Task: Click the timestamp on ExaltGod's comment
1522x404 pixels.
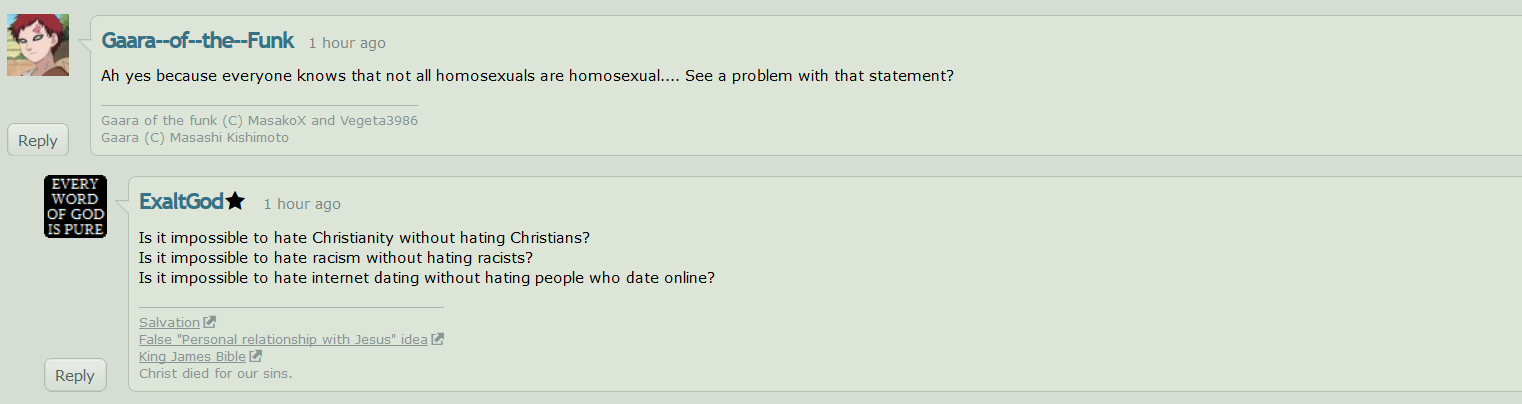Action: tap(302, 204)
